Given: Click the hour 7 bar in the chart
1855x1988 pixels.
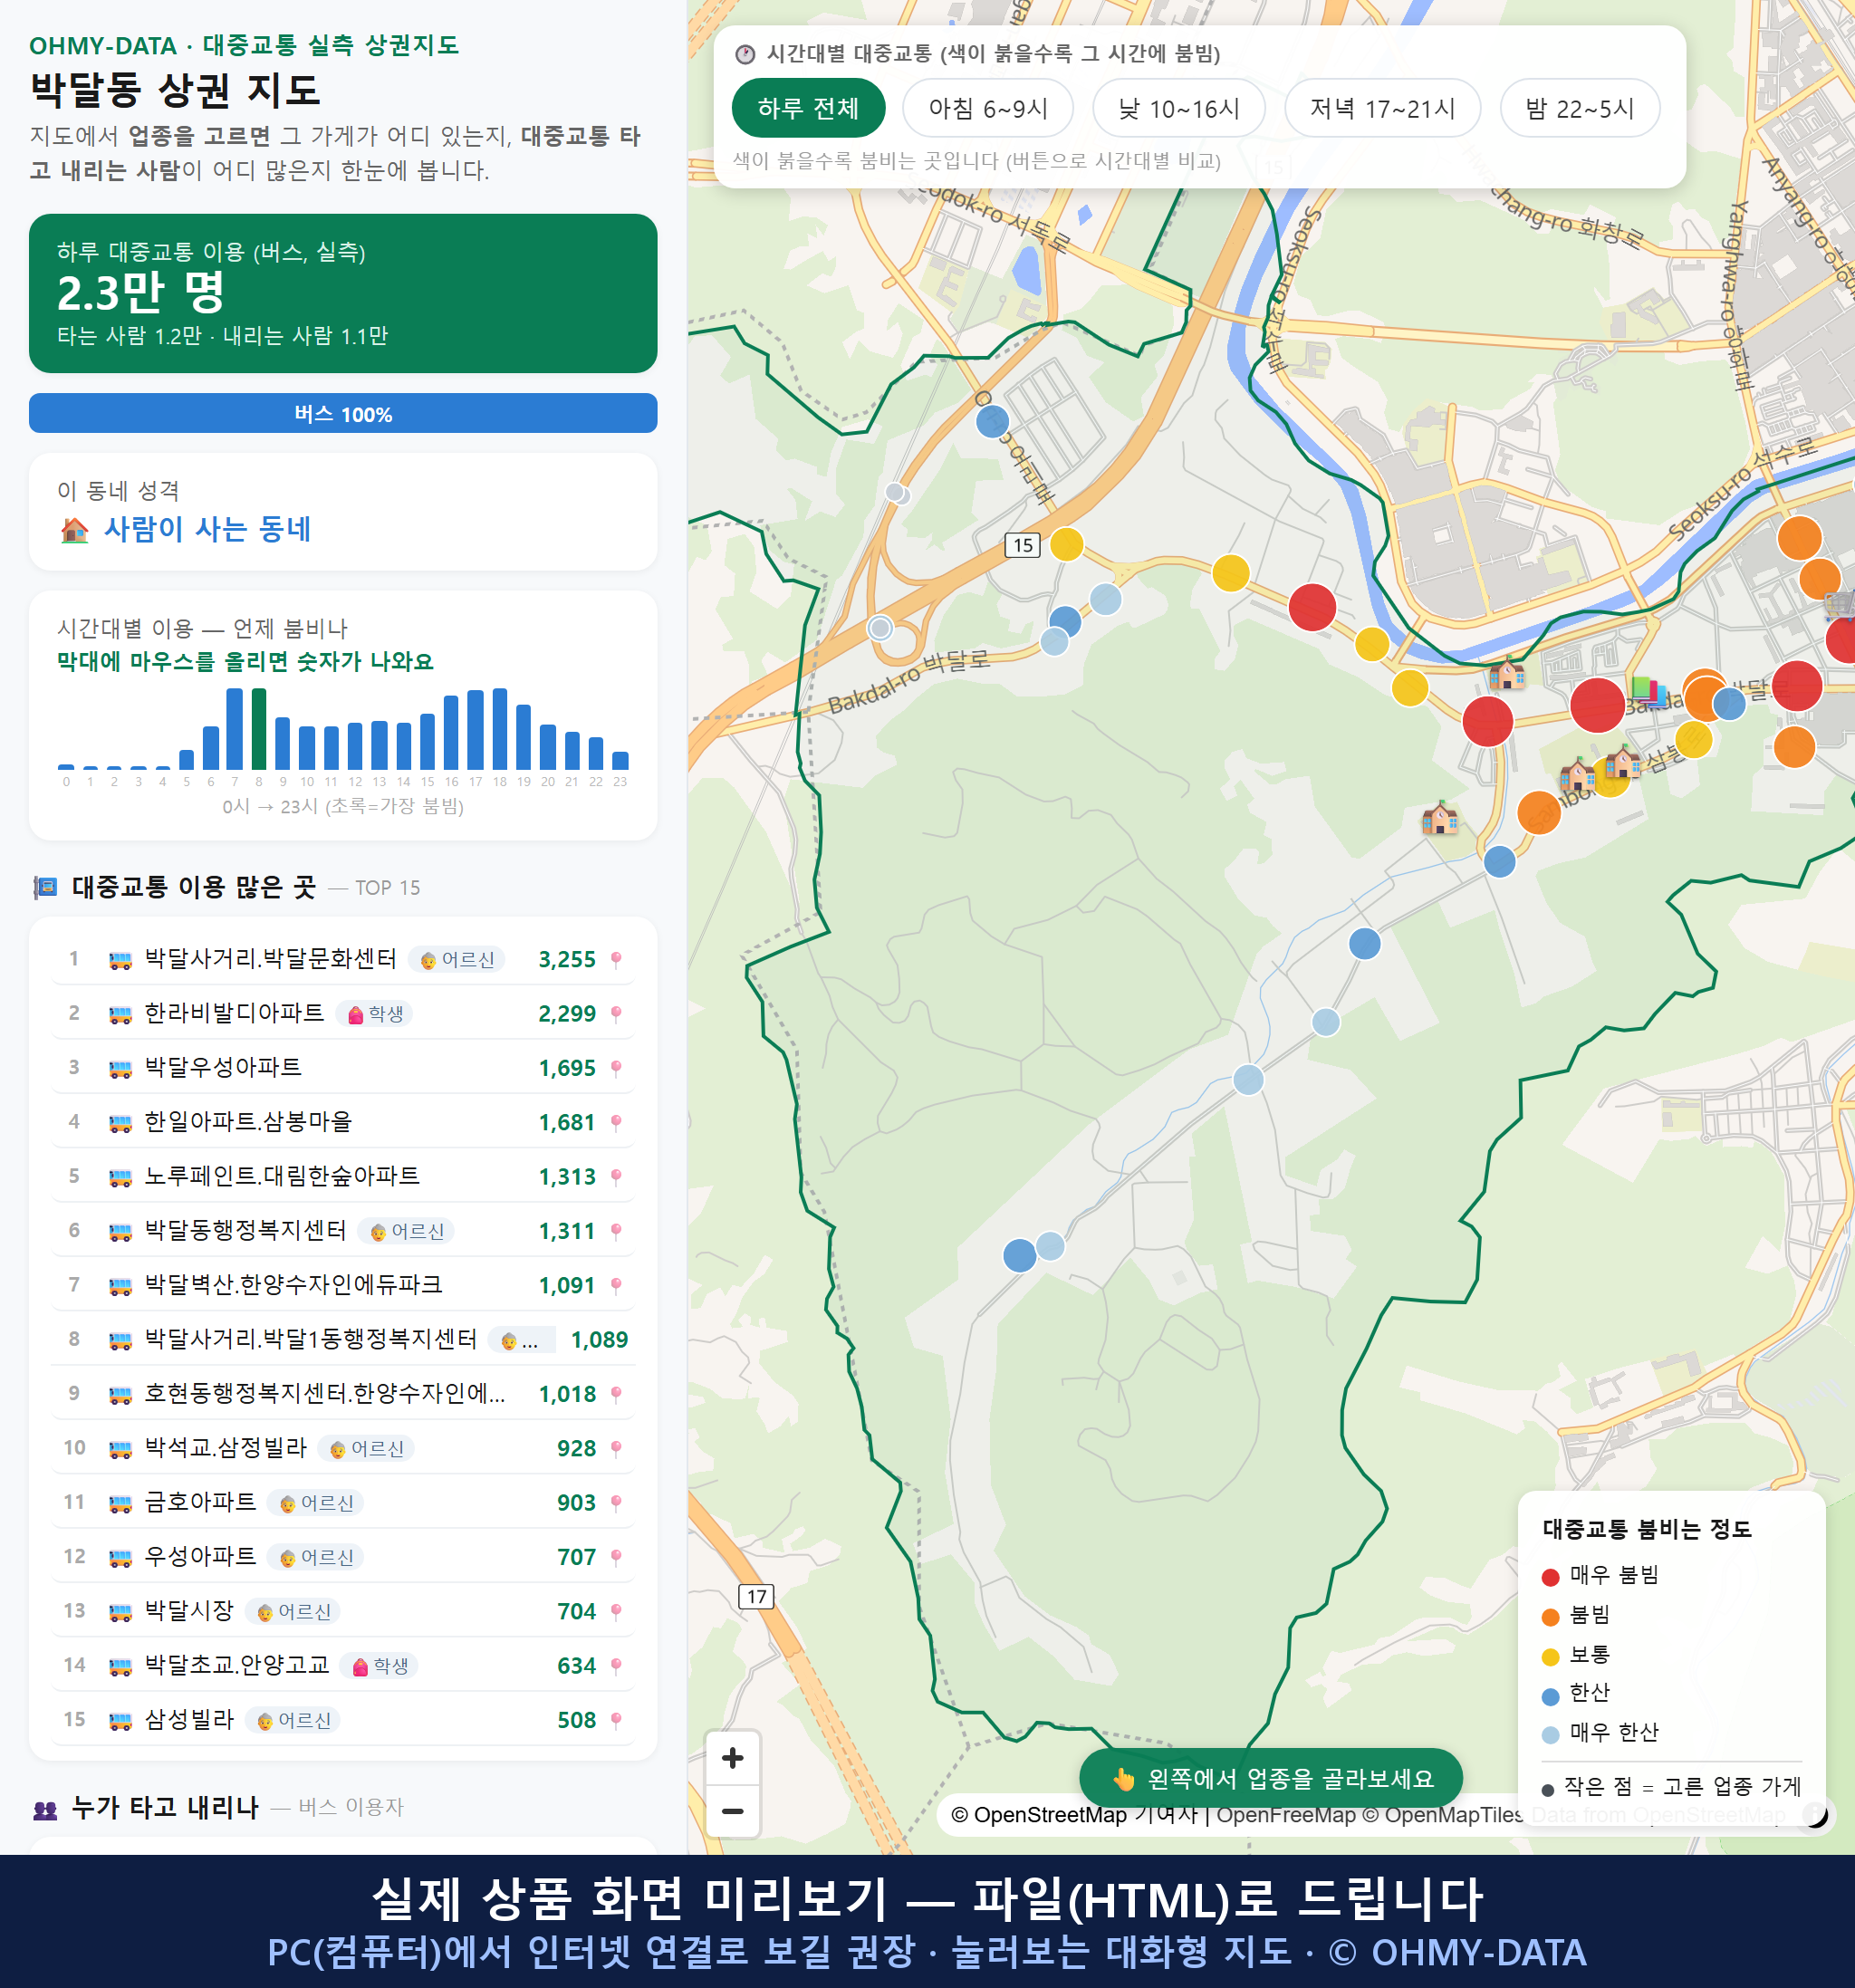Looking at the screenshot, I should click(235, 729).
